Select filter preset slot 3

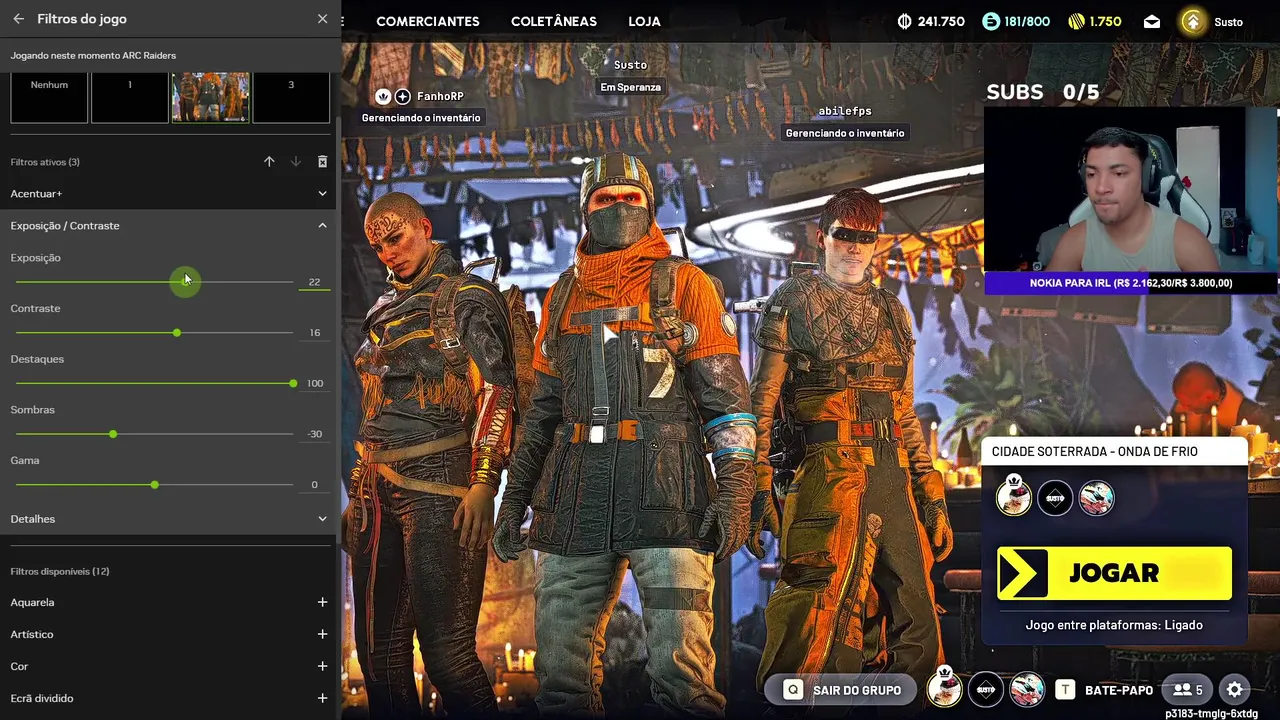pyautogui.click(x=291, y=97)
